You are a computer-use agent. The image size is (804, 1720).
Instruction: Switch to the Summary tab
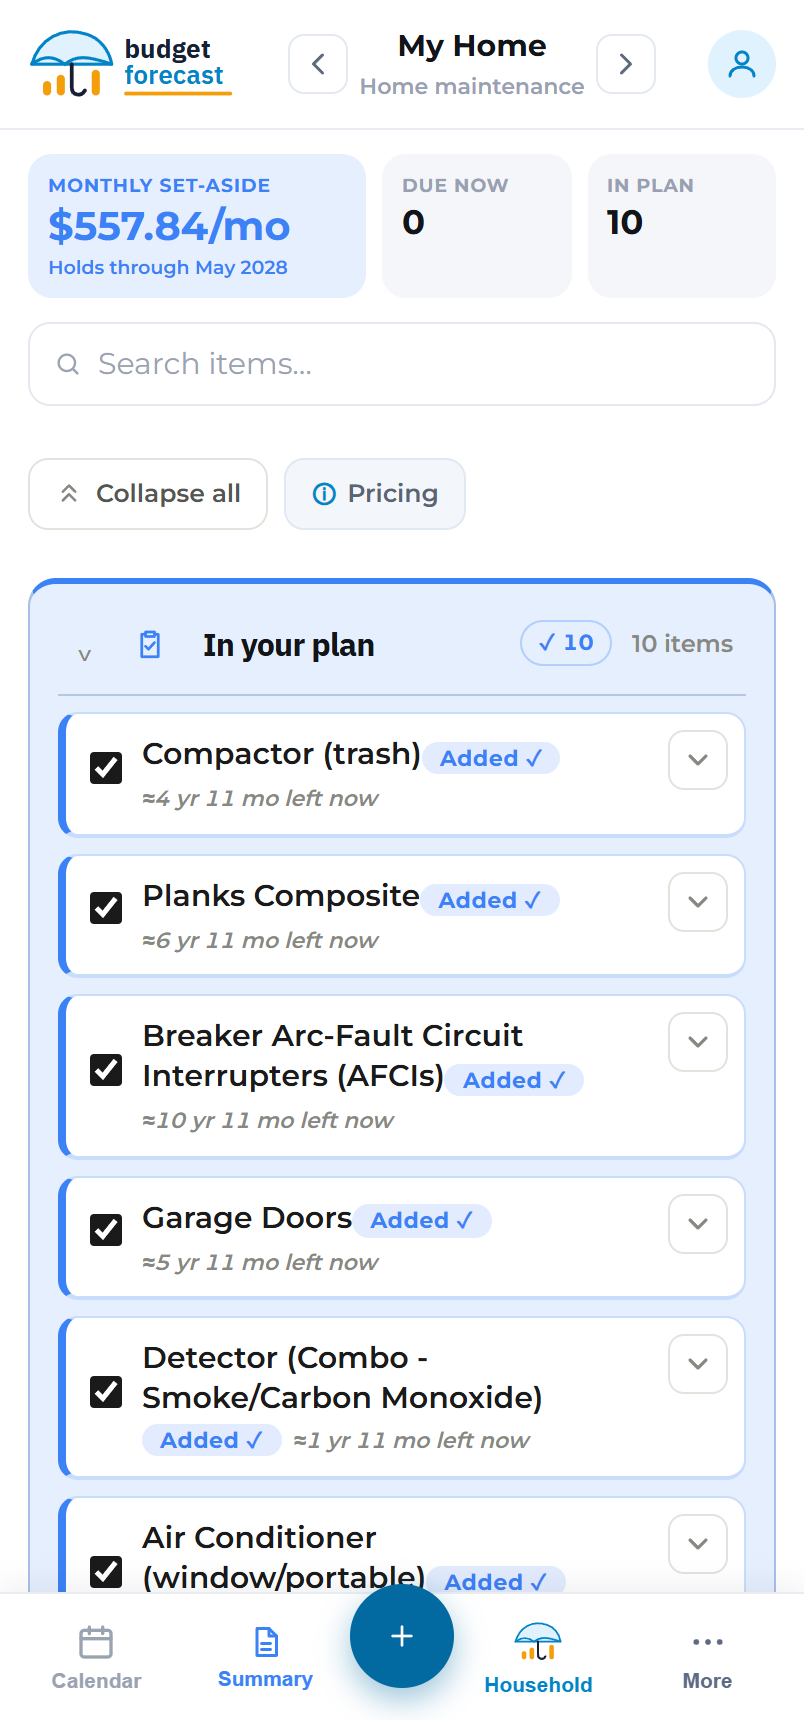pos(265,1657)
